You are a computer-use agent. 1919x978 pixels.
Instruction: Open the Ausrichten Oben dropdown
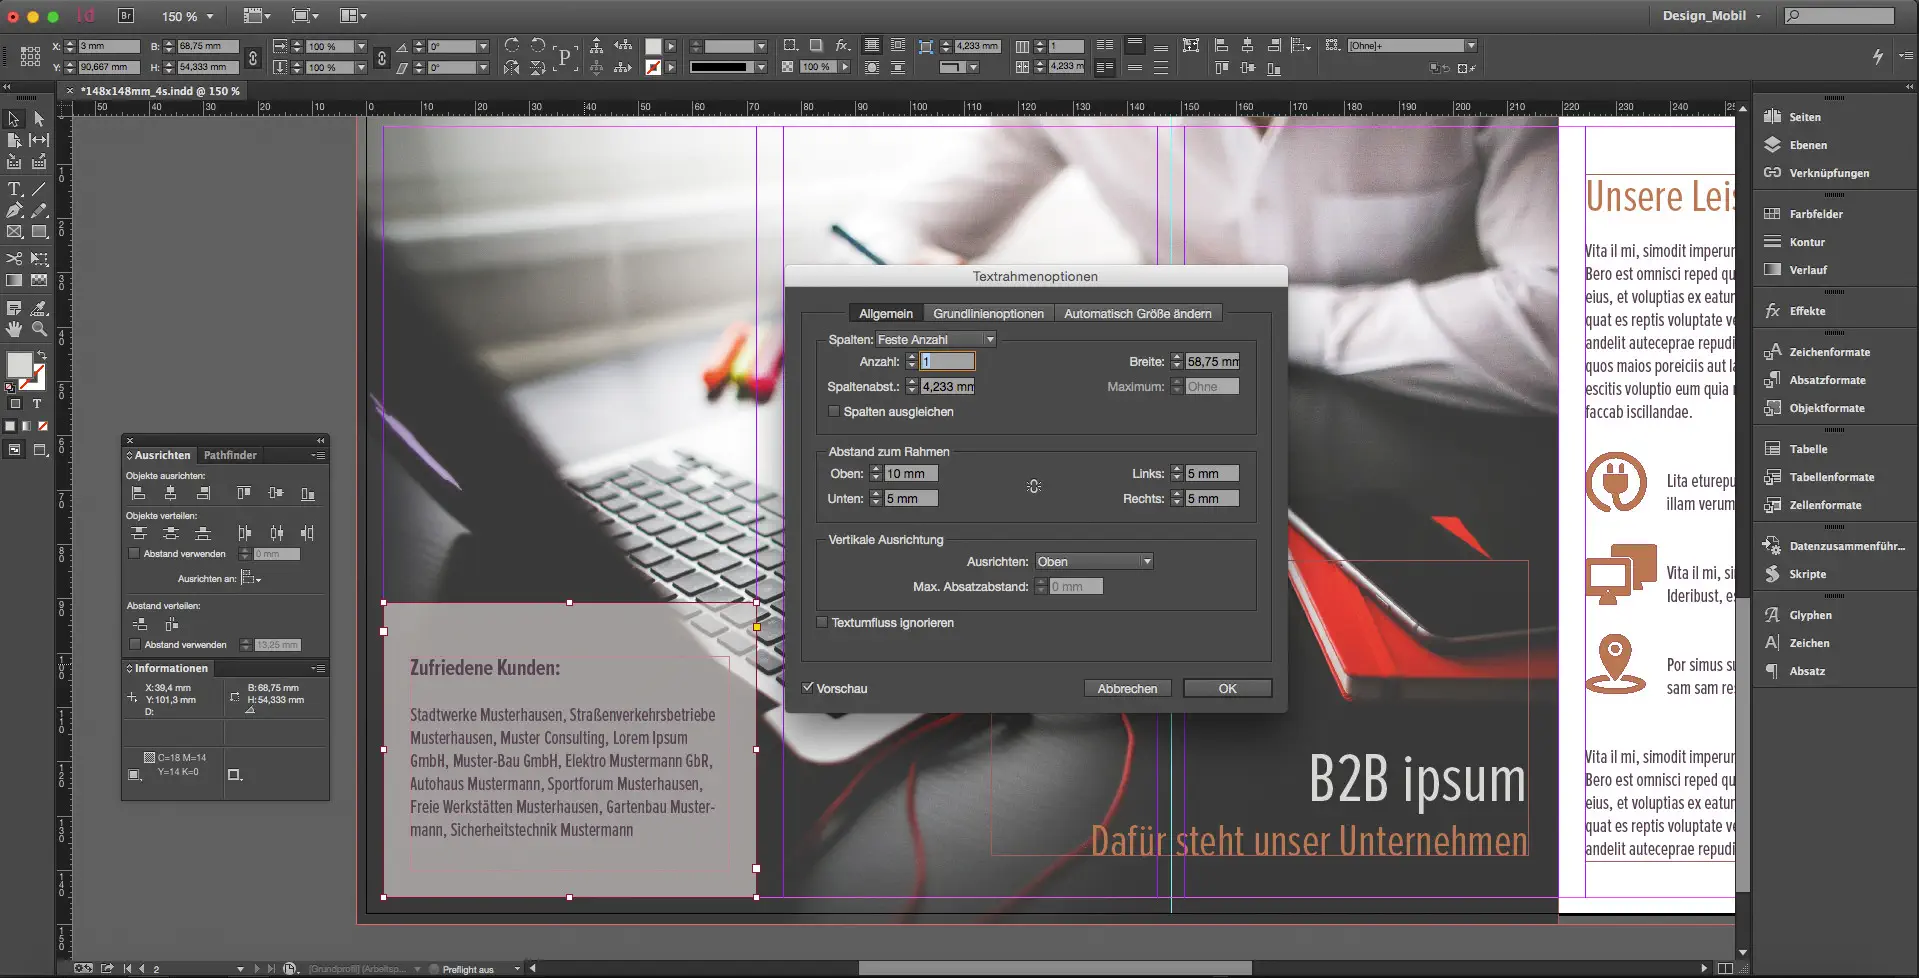click(1094, 562)
